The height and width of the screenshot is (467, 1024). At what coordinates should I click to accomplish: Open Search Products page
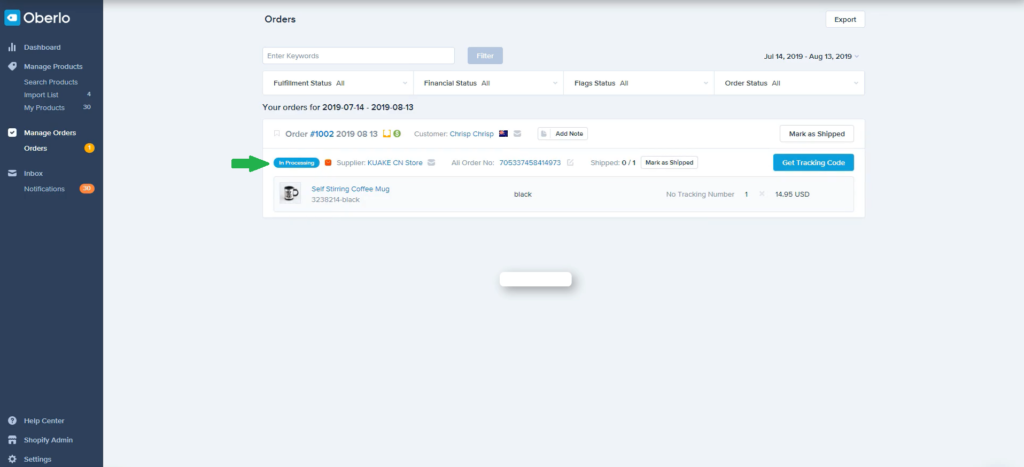click(51, 82)
